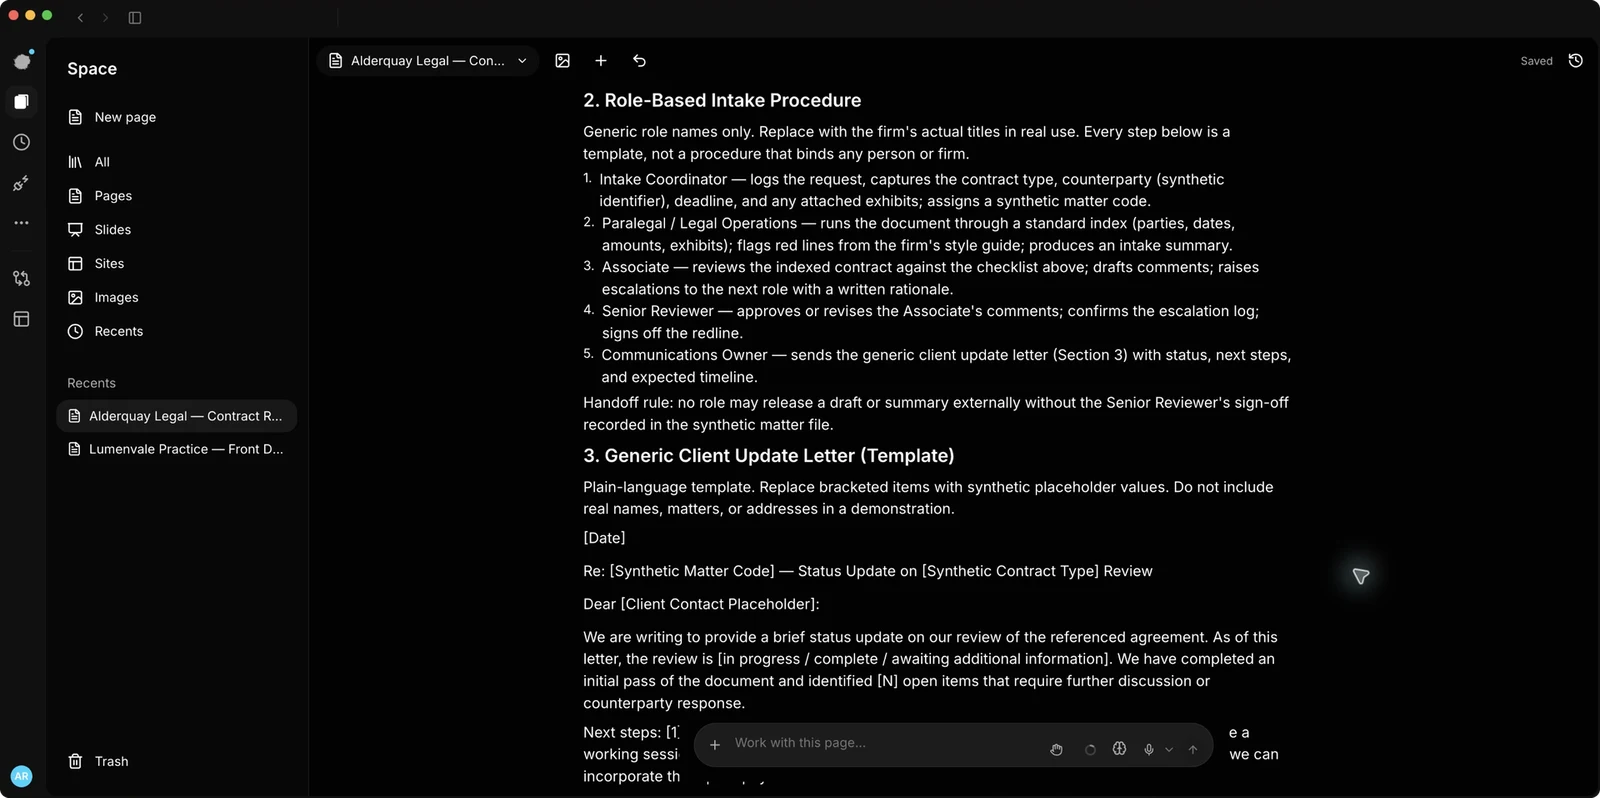Open version history icon next to Saved
The image size is (1600, 798).
tap(1576, 61)
